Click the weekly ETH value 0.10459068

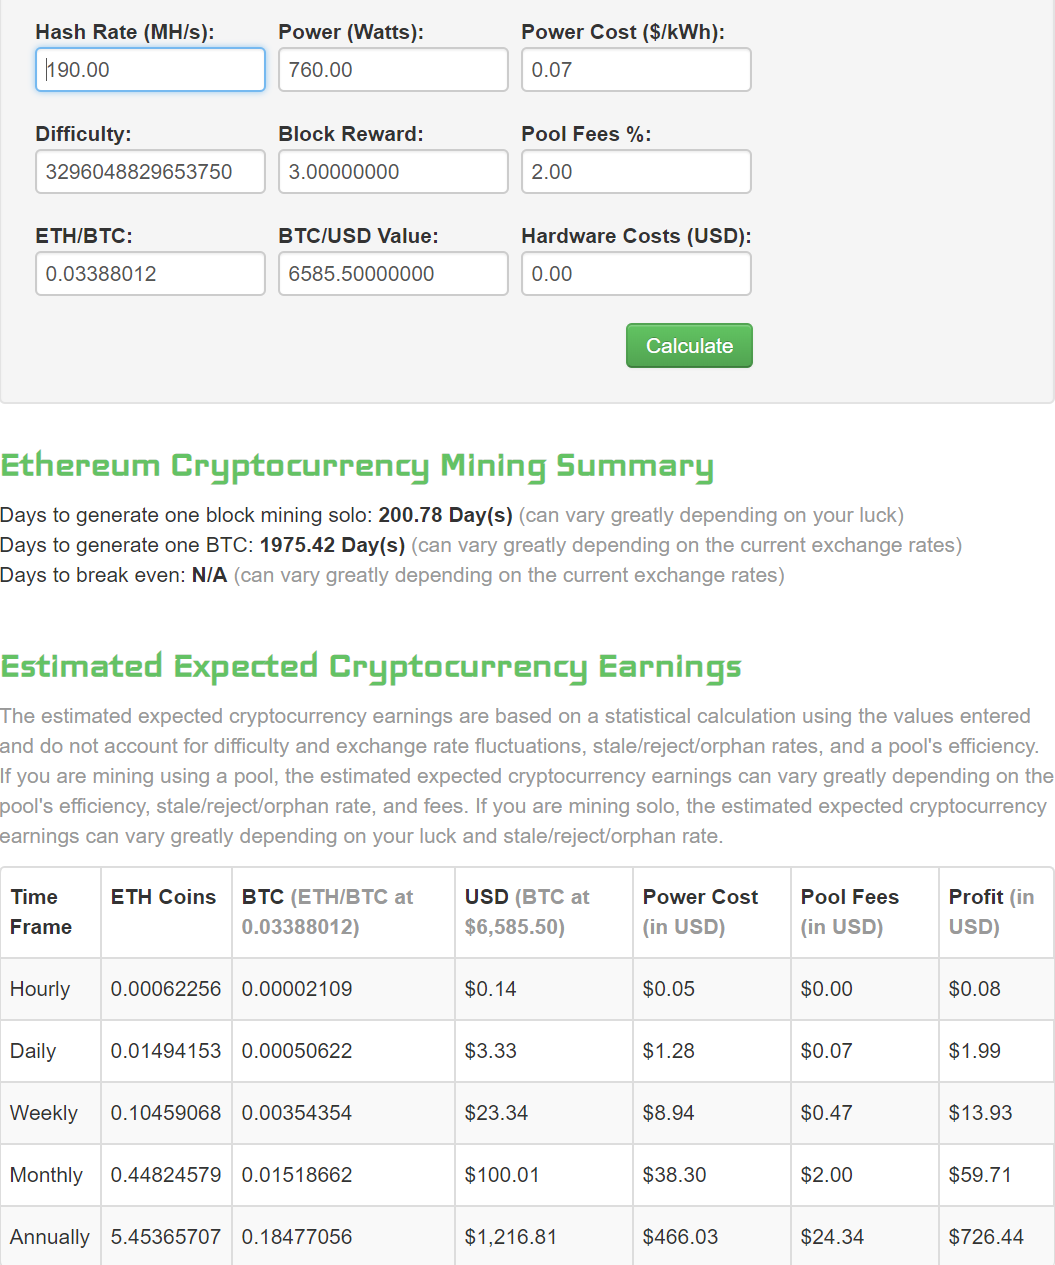click(166, 1113)
